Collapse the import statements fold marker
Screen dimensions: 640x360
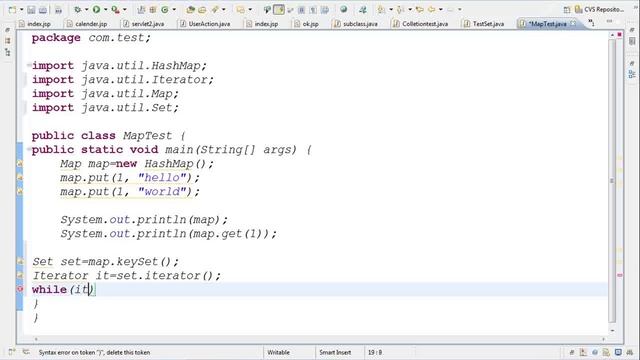[29, 65]
